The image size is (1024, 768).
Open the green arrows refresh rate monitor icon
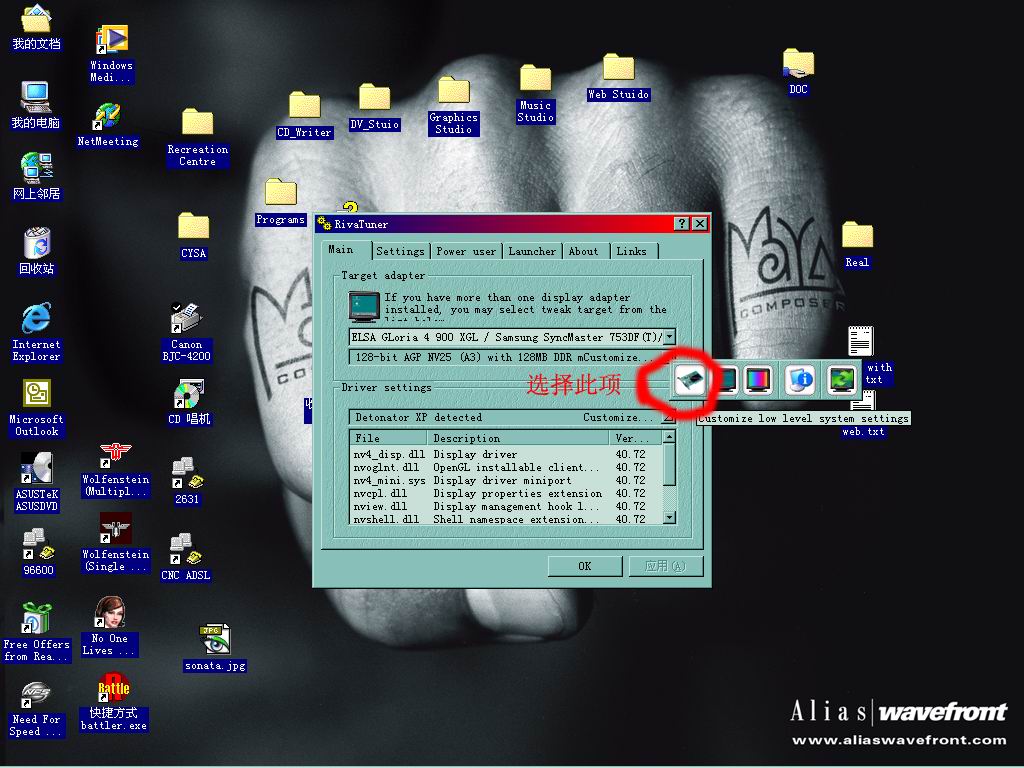[842, 379]
